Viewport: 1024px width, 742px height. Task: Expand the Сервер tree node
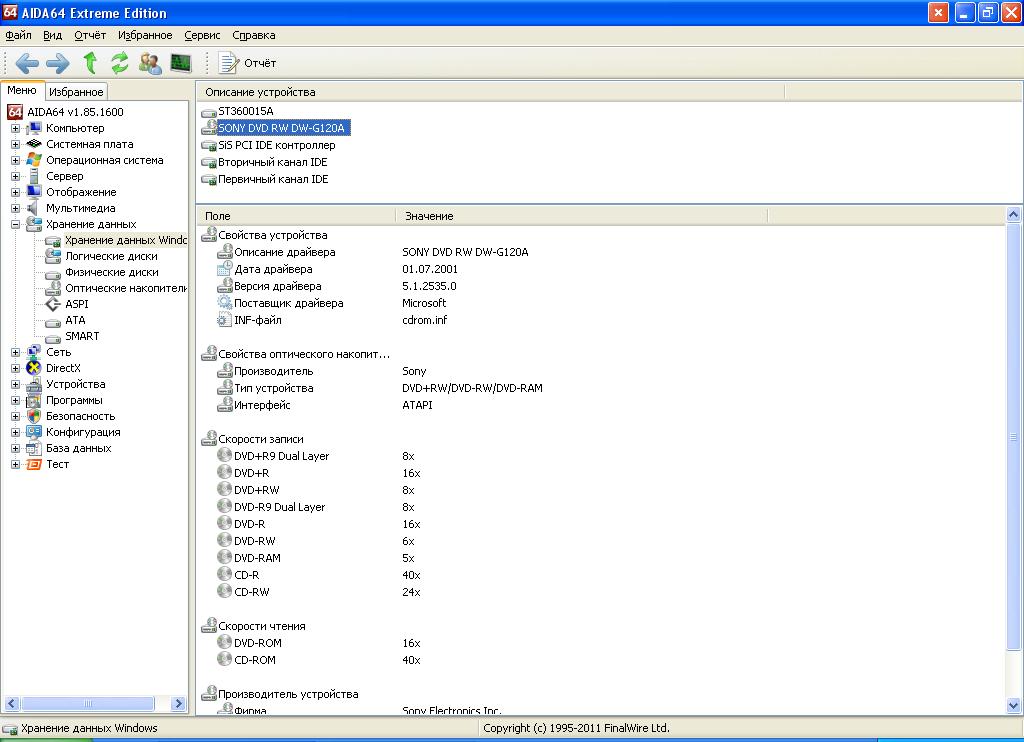[x=15, y=176]
